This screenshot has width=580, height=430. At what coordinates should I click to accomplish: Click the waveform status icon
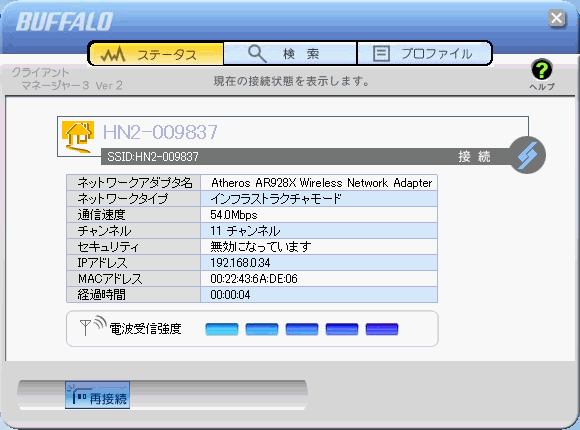(x=113, y=55)
